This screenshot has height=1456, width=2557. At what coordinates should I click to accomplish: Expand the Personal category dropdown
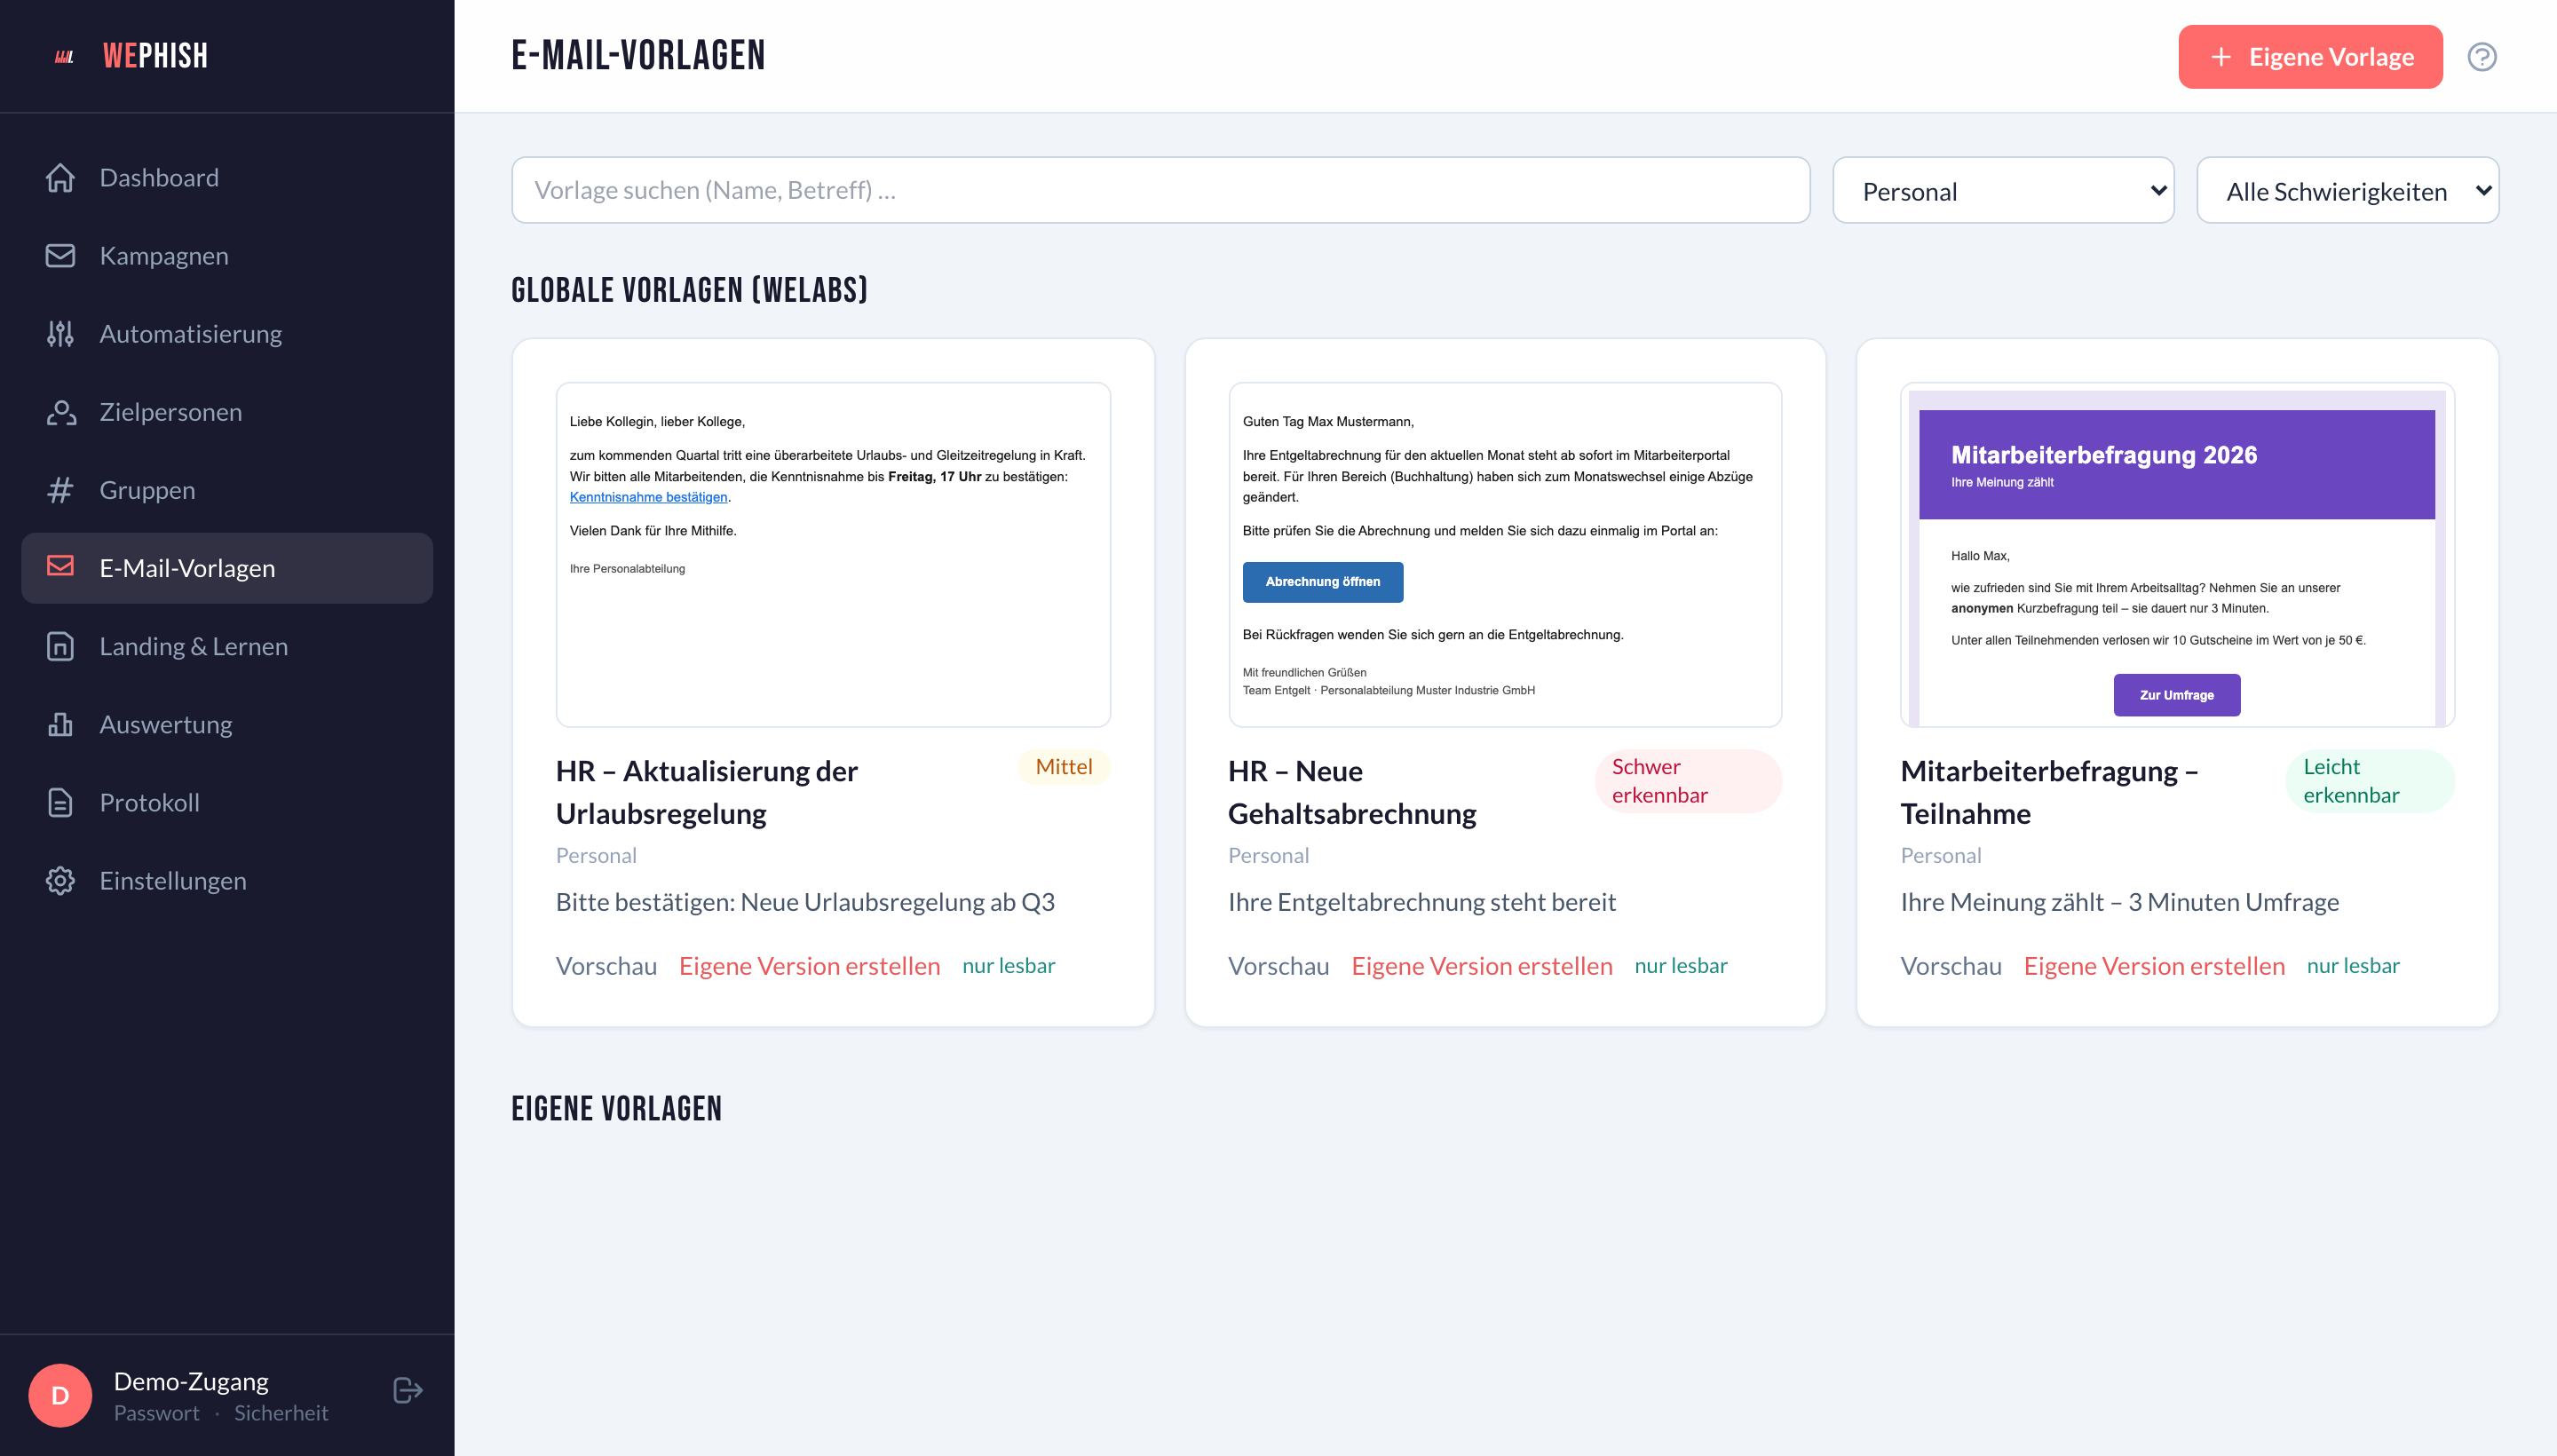(x=2003, y=190)
